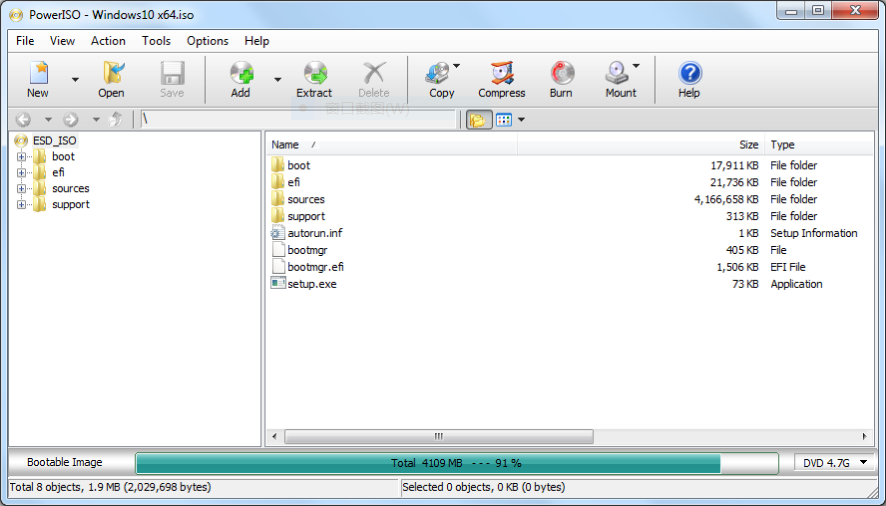The image size is (886, 506).
Task: Click the Back navigation arrow icon
Action: (x=24, y=119)
